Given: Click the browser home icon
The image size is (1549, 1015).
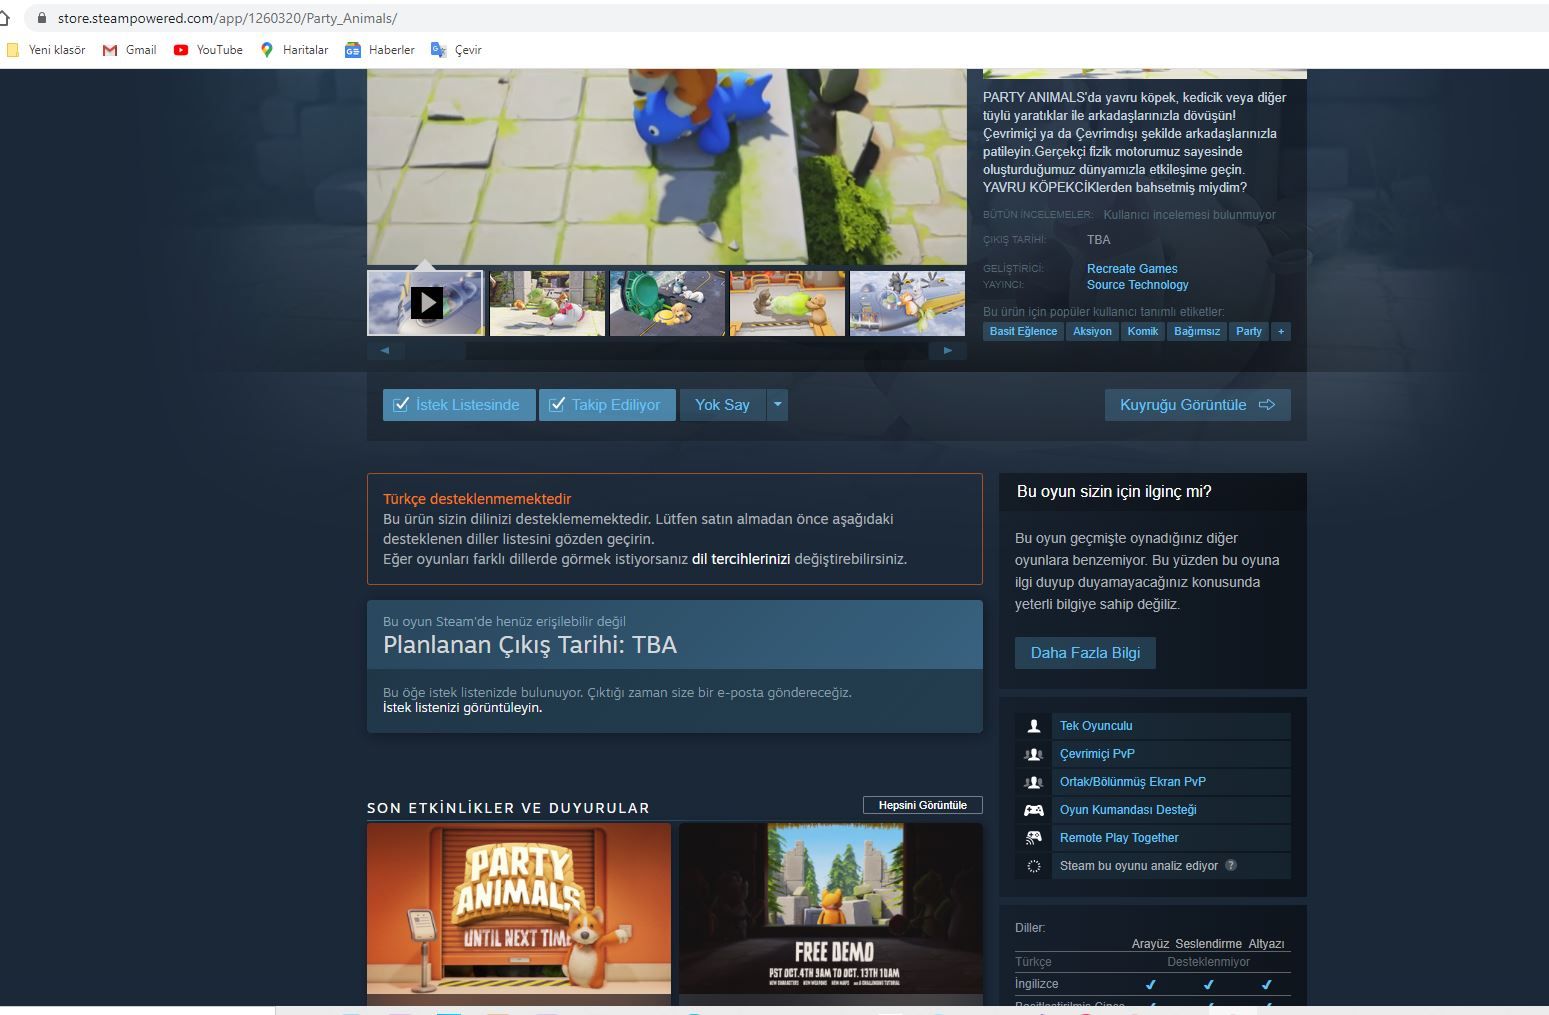Looking at the screenshot, I should tap(5, 18).
